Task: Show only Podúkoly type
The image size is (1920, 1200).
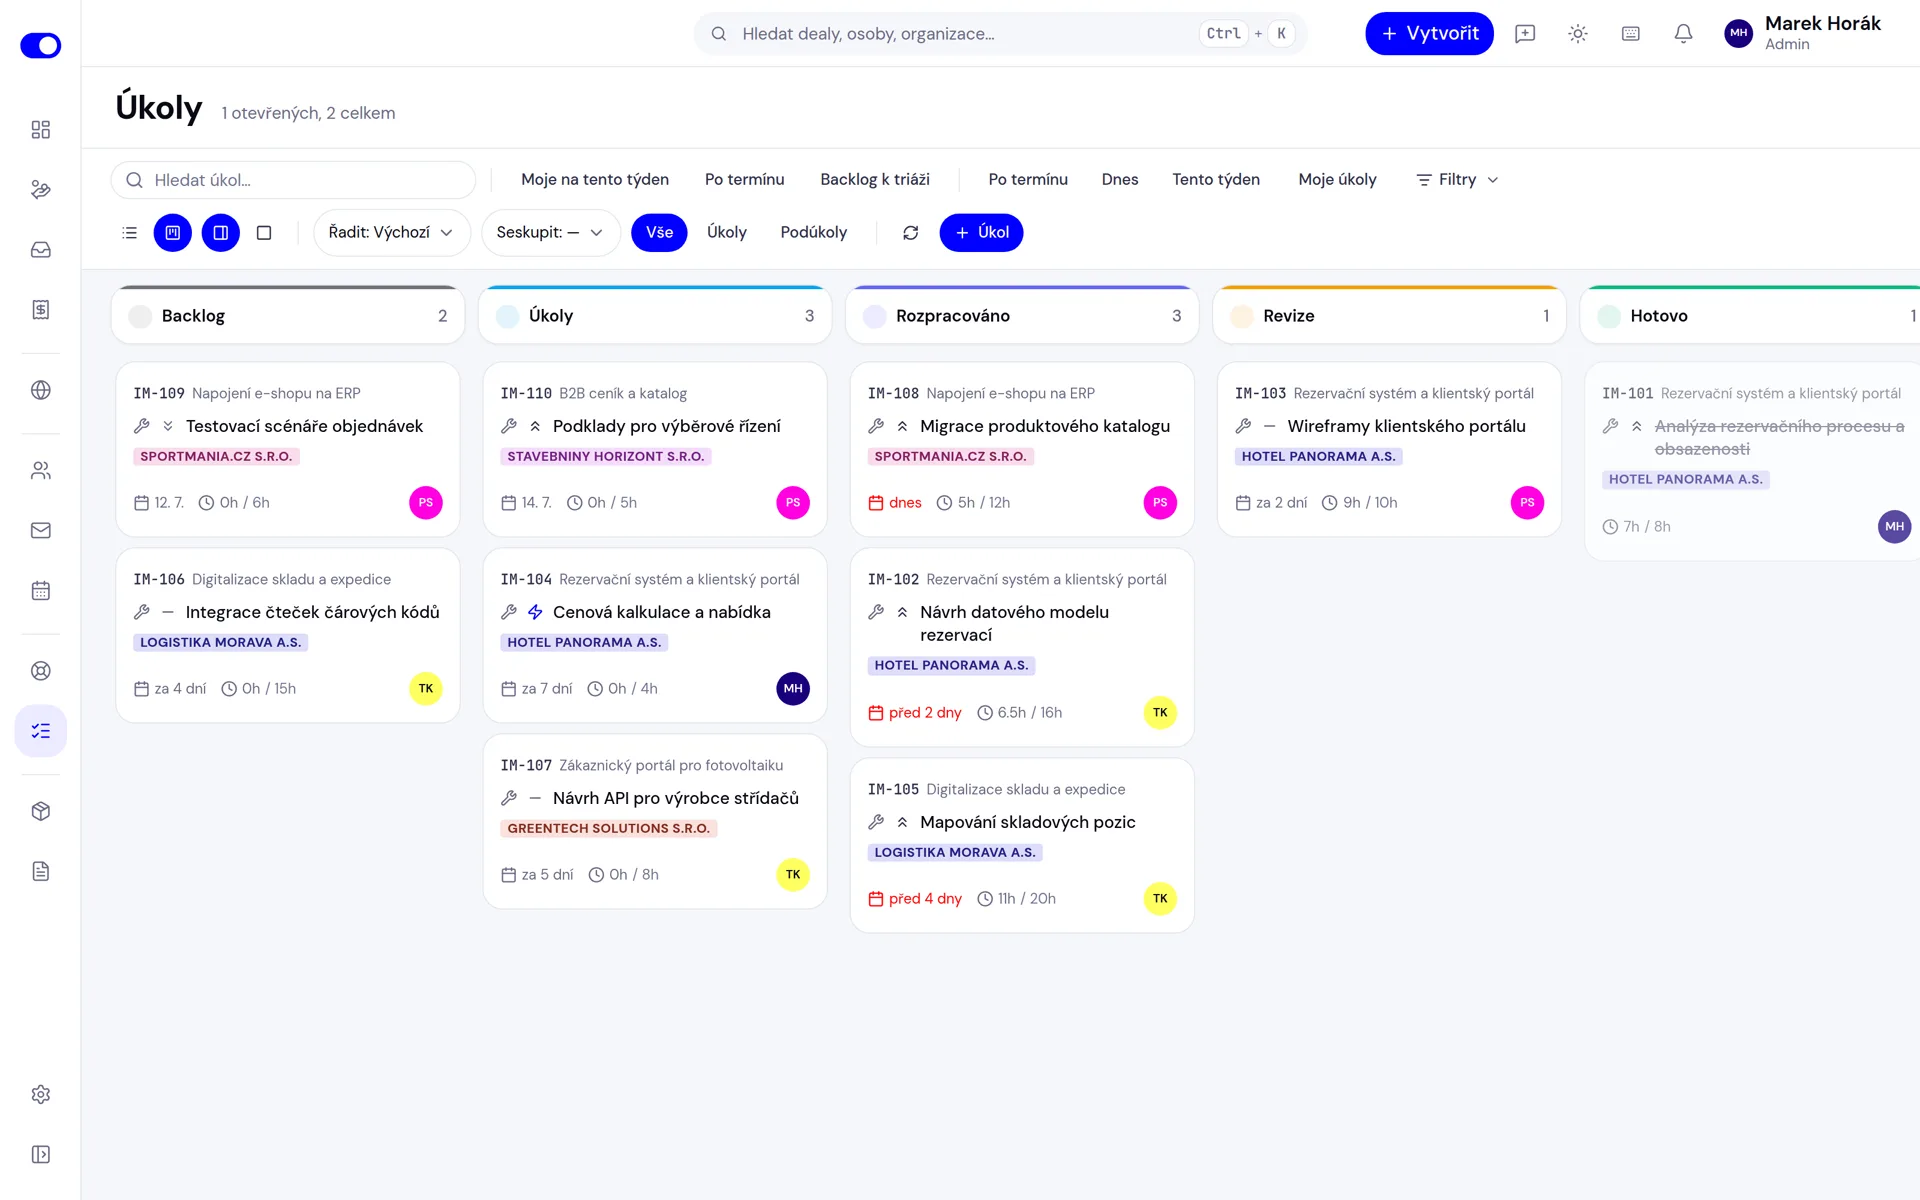Action: point(813,233)
